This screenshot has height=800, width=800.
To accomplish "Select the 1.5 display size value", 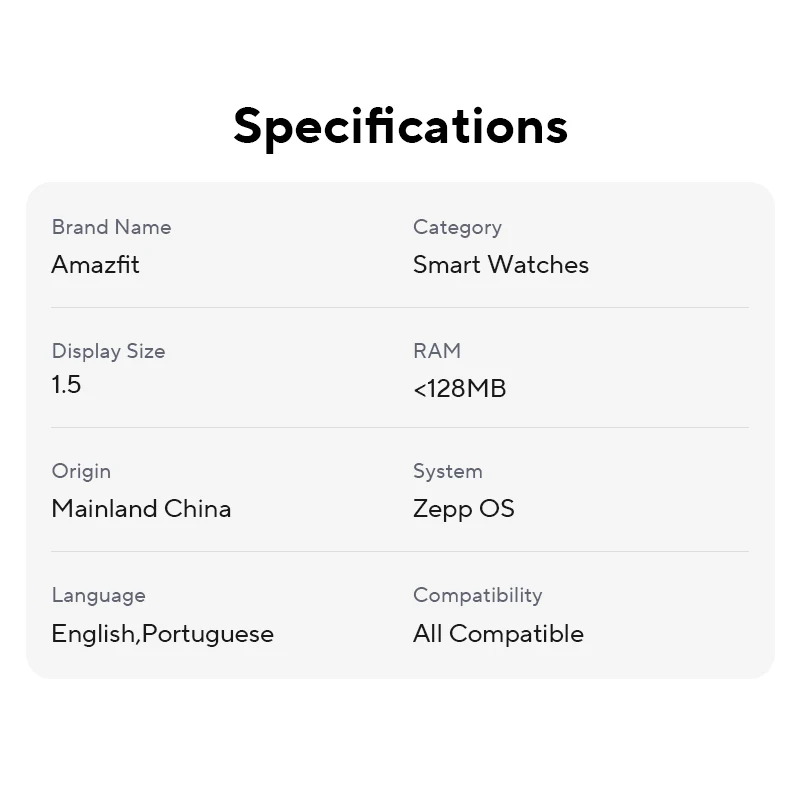I will point(66,384).
